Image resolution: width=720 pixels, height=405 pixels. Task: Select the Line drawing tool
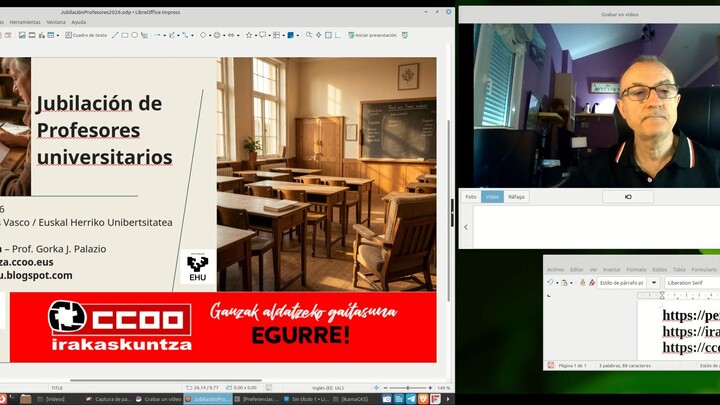115,35
